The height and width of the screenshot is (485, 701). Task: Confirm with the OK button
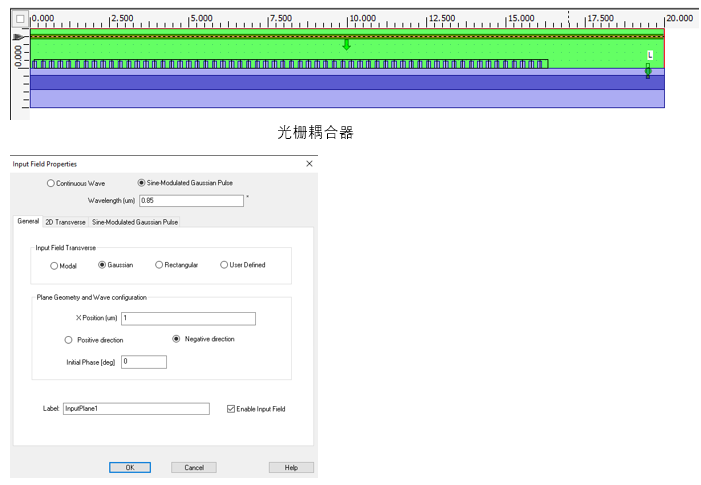tap(130, 468)
